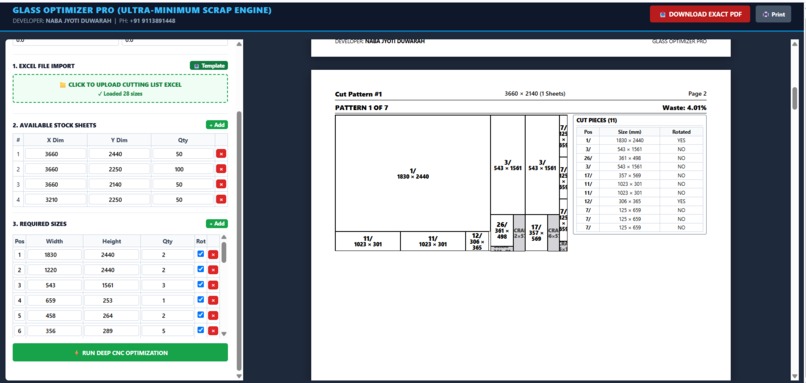Select piece 17/ 357 × 569 in pattern
The width and height of the screenshot is (806, 383).
coord(536,232)
